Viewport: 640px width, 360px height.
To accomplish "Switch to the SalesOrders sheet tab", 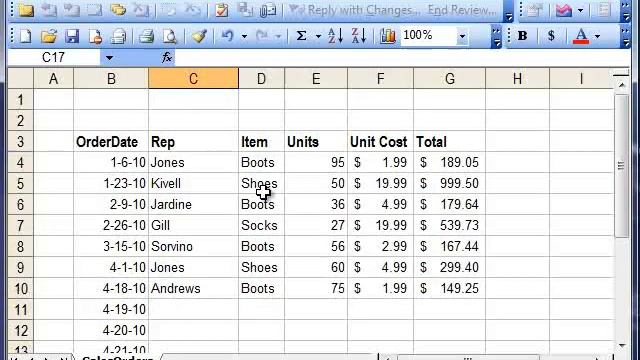I will 118,357.
